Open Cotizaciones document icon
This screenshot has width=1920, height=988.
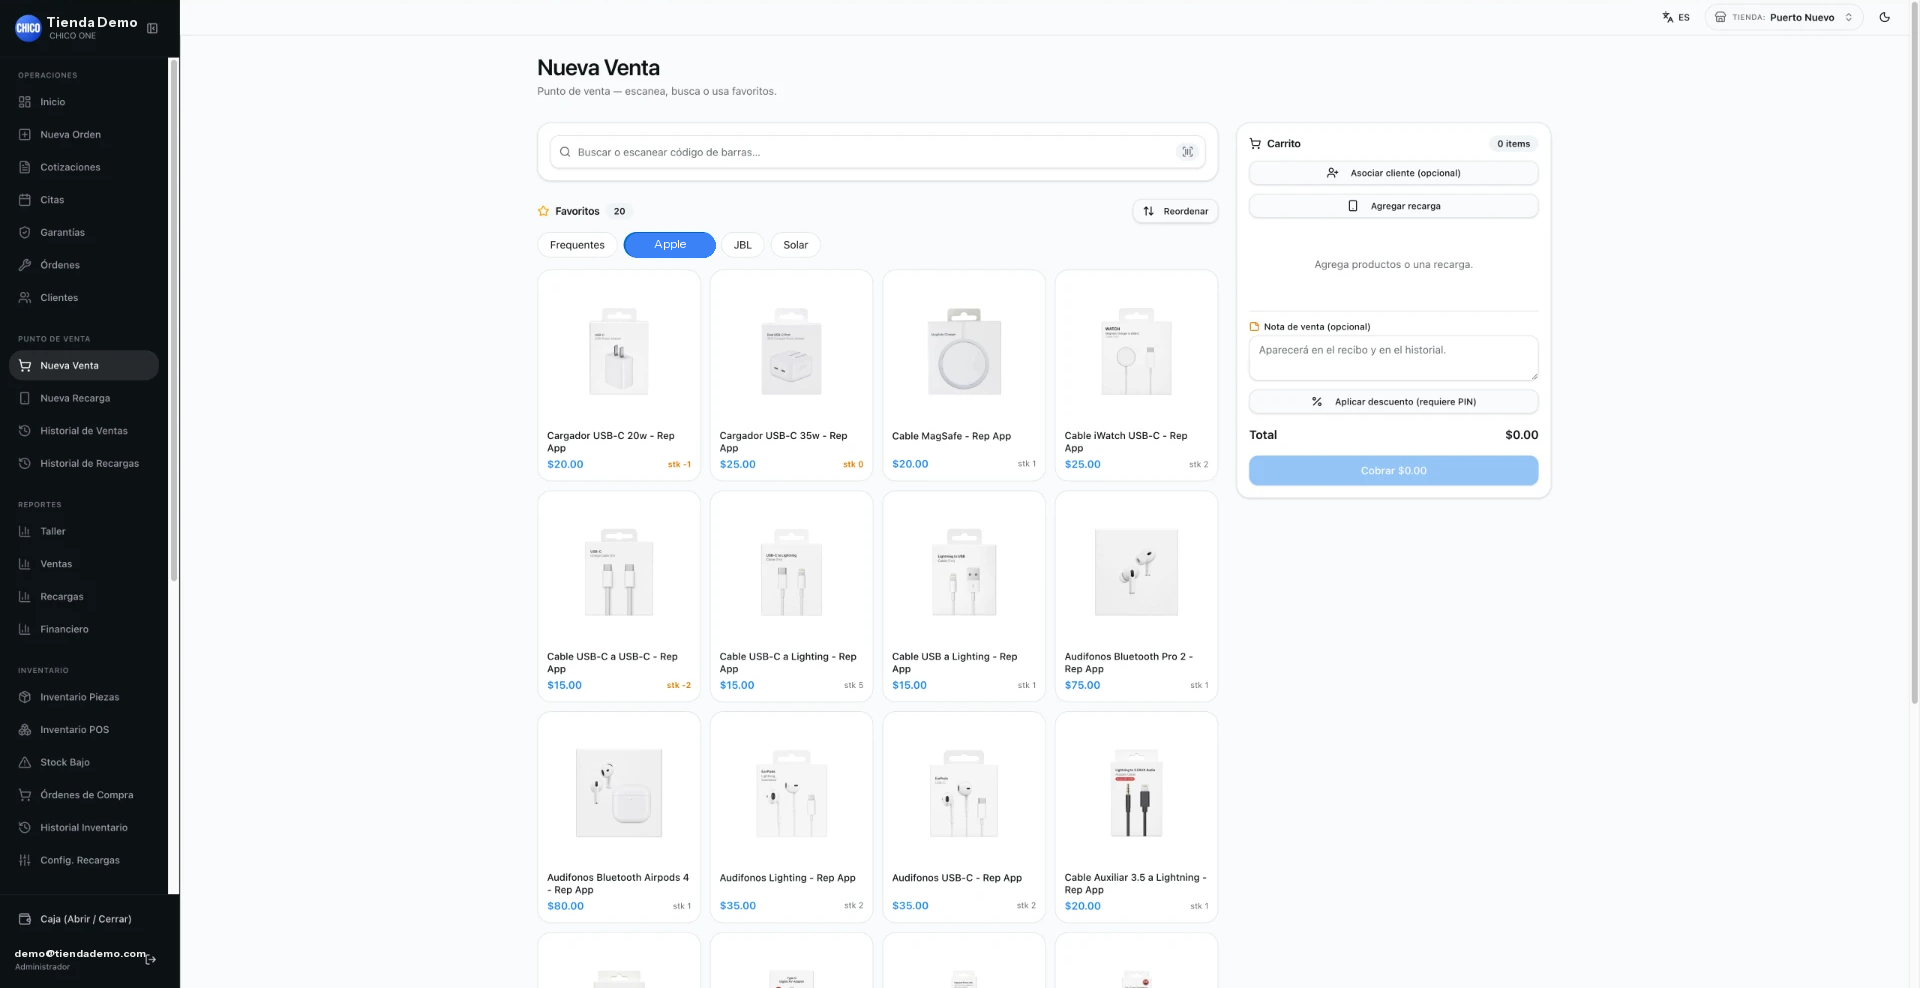pos(25,167)
